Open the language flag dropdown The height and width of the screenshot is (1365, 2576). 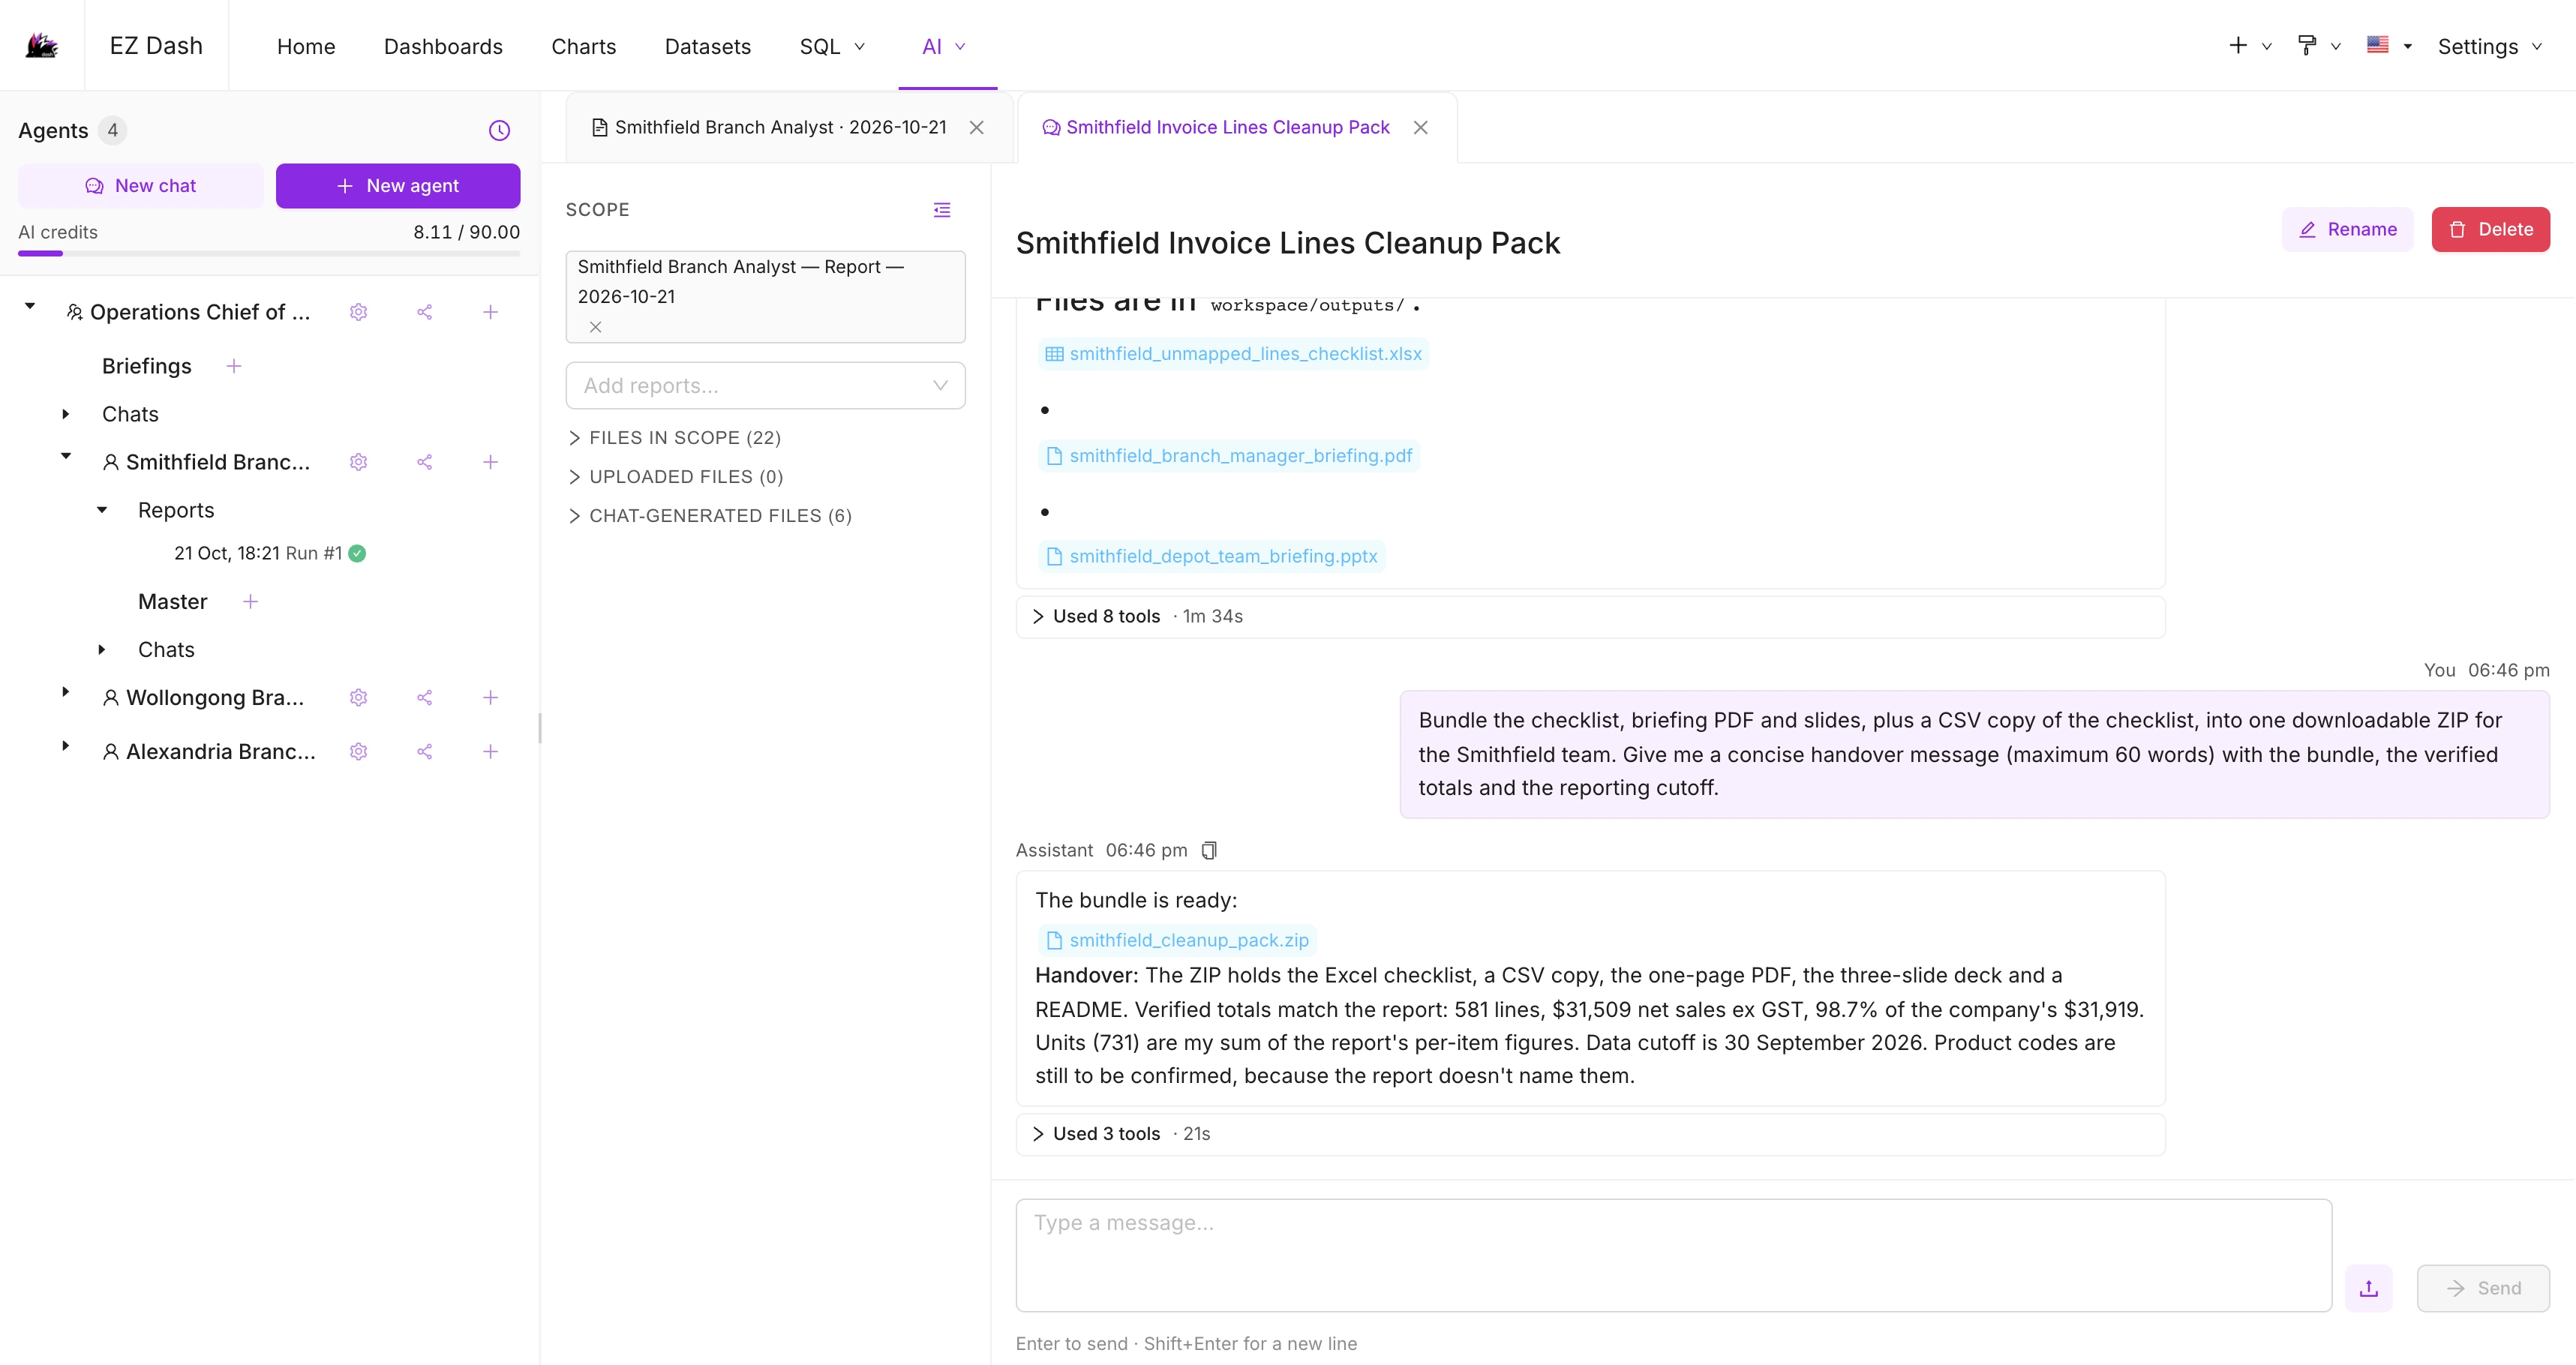click(x=2390, y=46)
